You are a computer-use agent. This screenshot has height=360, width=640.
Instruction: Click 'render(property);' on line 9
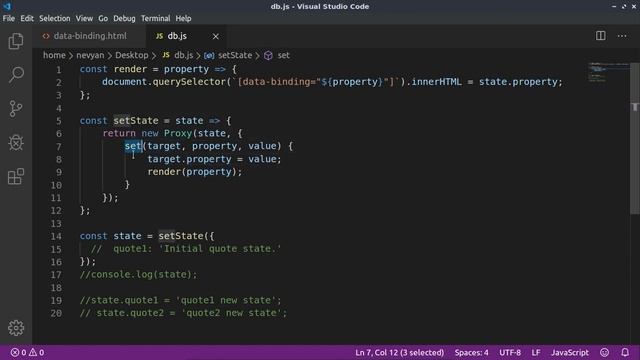click(195, 172)
